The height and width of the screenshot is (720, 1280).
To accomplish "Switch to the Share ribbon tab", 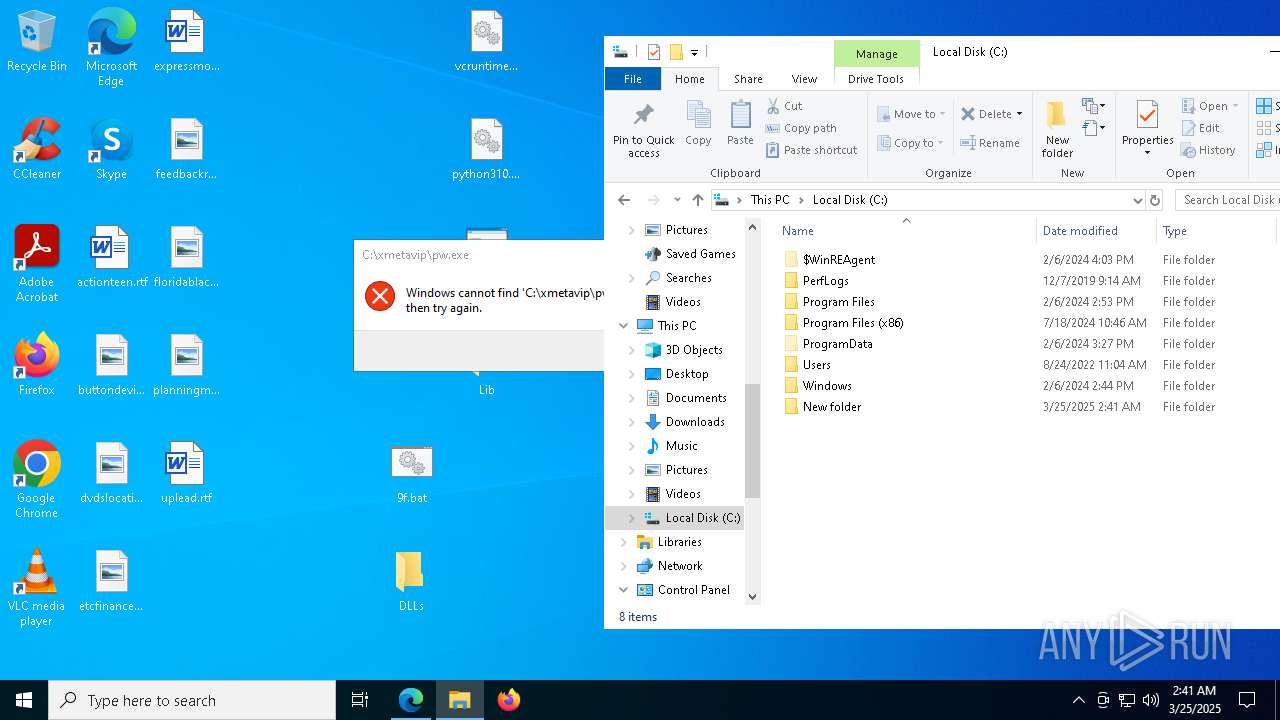I will click(748, 79).
